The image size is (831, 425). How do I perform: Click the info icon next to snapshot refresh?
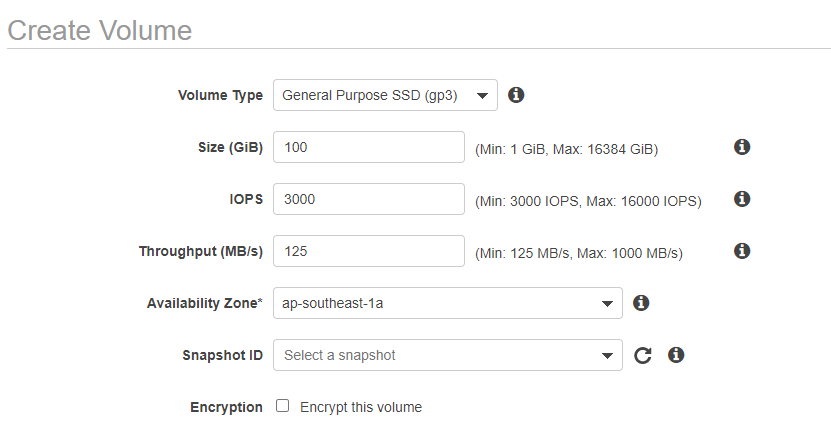click(676, 355)
